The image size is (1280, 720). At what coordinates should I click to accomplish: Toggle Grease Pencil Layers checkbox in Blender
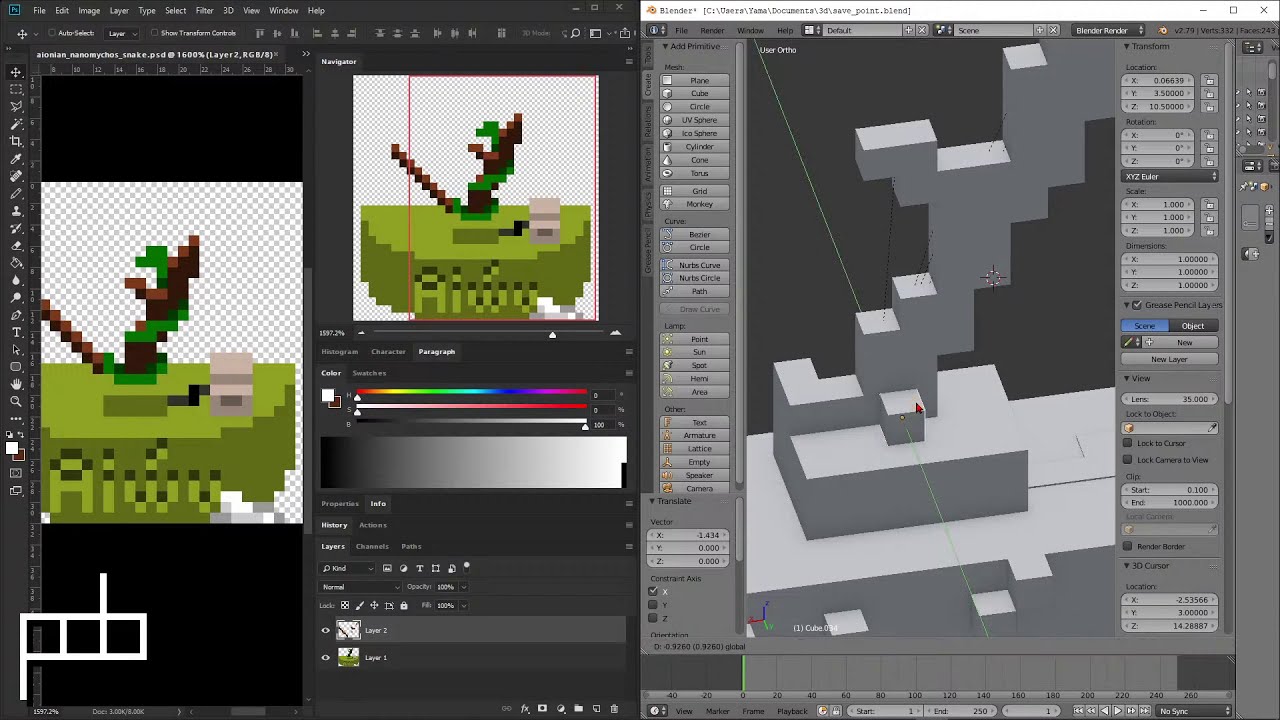coord(1137,305)
